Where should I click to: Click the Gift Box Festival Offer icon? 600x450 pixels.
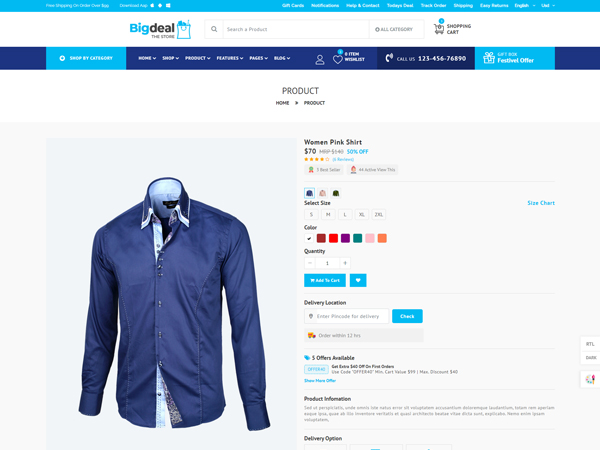coord(489,58)
